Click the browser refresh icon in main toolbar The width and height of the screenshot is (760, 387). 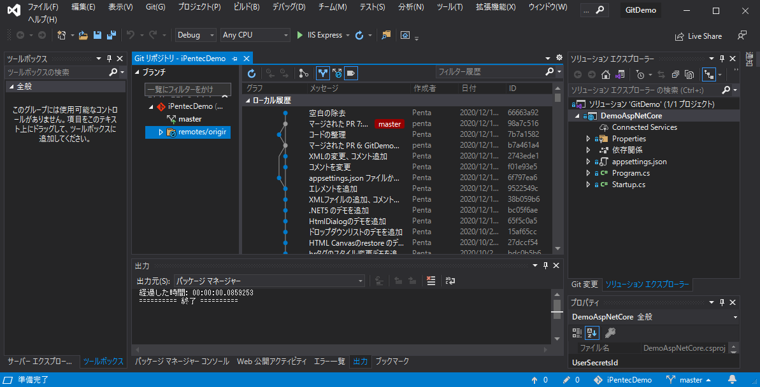click(359, 35)
